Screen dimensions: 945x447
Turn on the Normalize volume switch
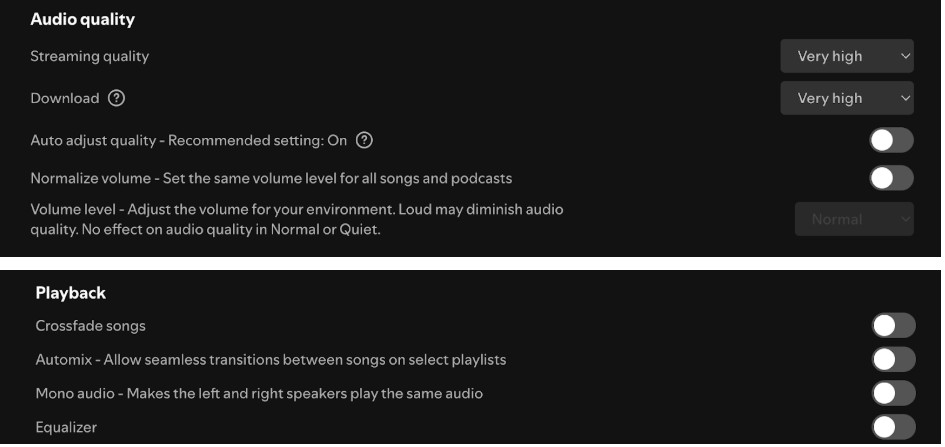tap(891, 178)
